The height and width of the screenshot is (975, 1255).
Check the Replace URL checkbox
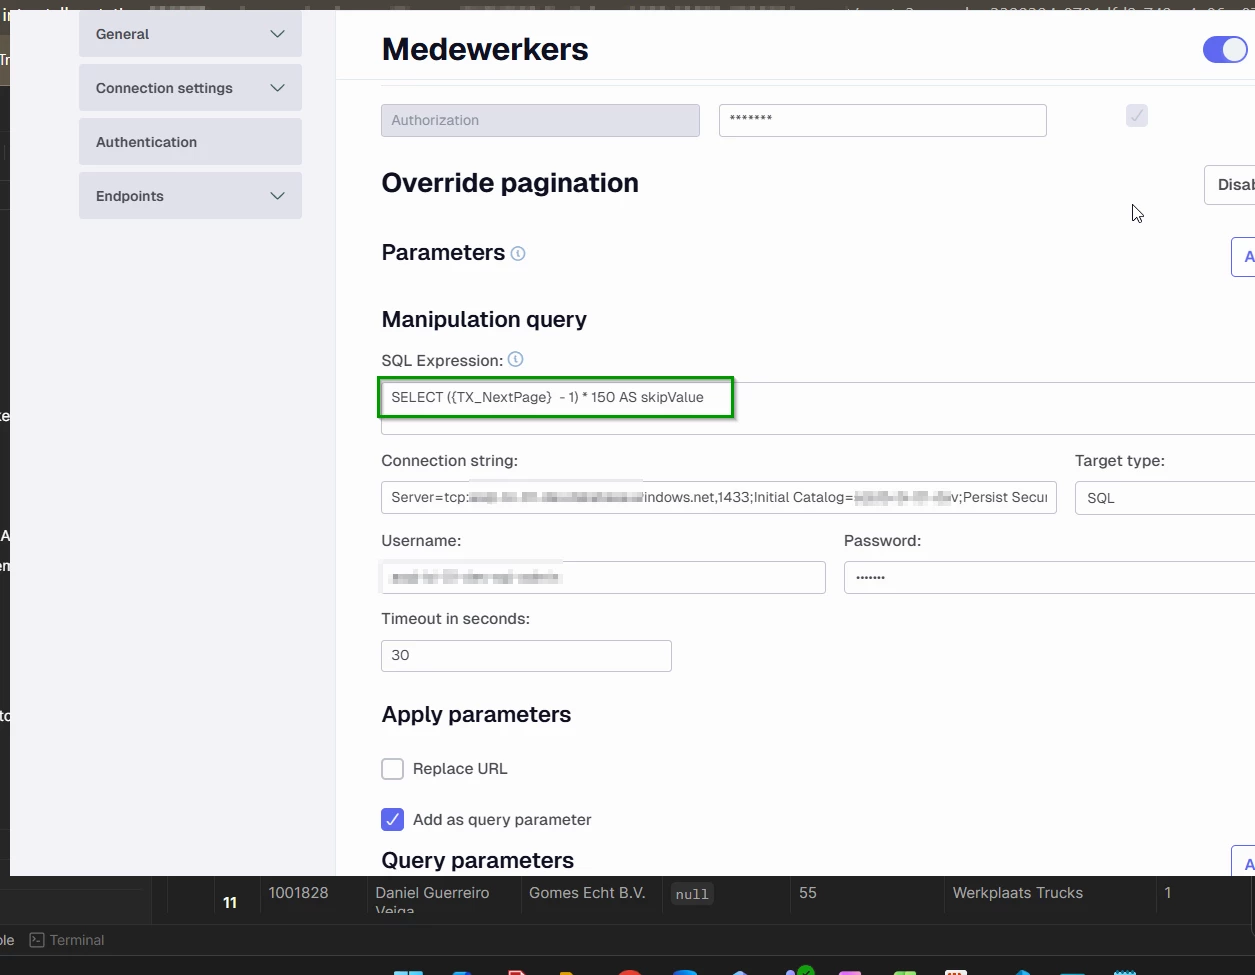pyautogui.click(x=393, y=769)
